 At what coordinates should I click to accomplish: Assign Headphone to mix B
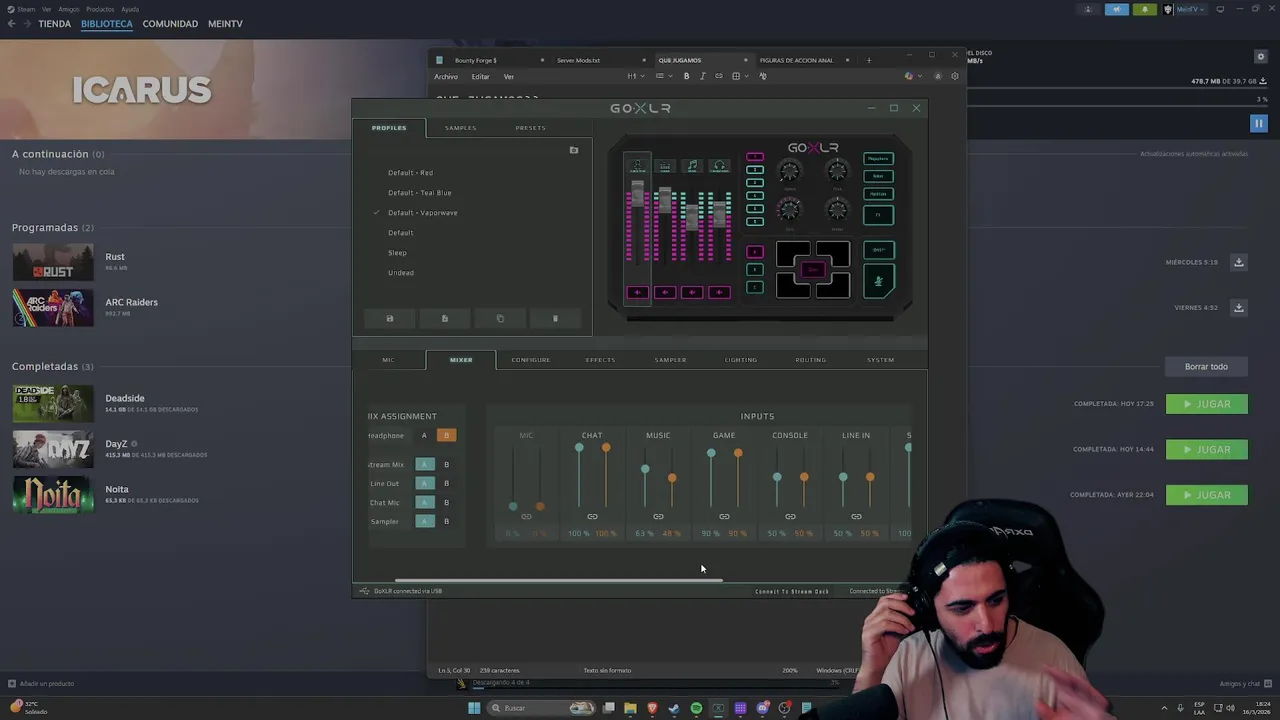[x=446, y=435]
